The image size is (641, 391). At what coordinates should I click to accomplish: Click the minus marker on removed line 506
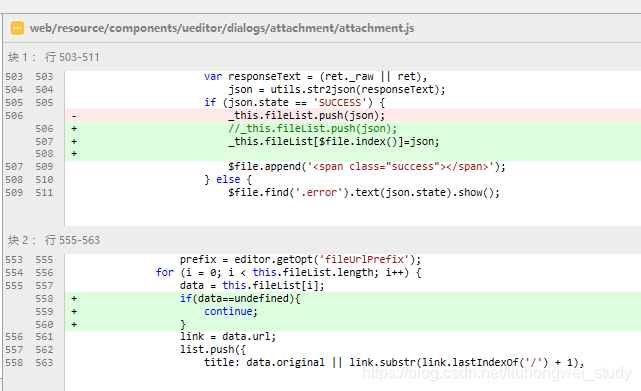[x=74, y=116]
